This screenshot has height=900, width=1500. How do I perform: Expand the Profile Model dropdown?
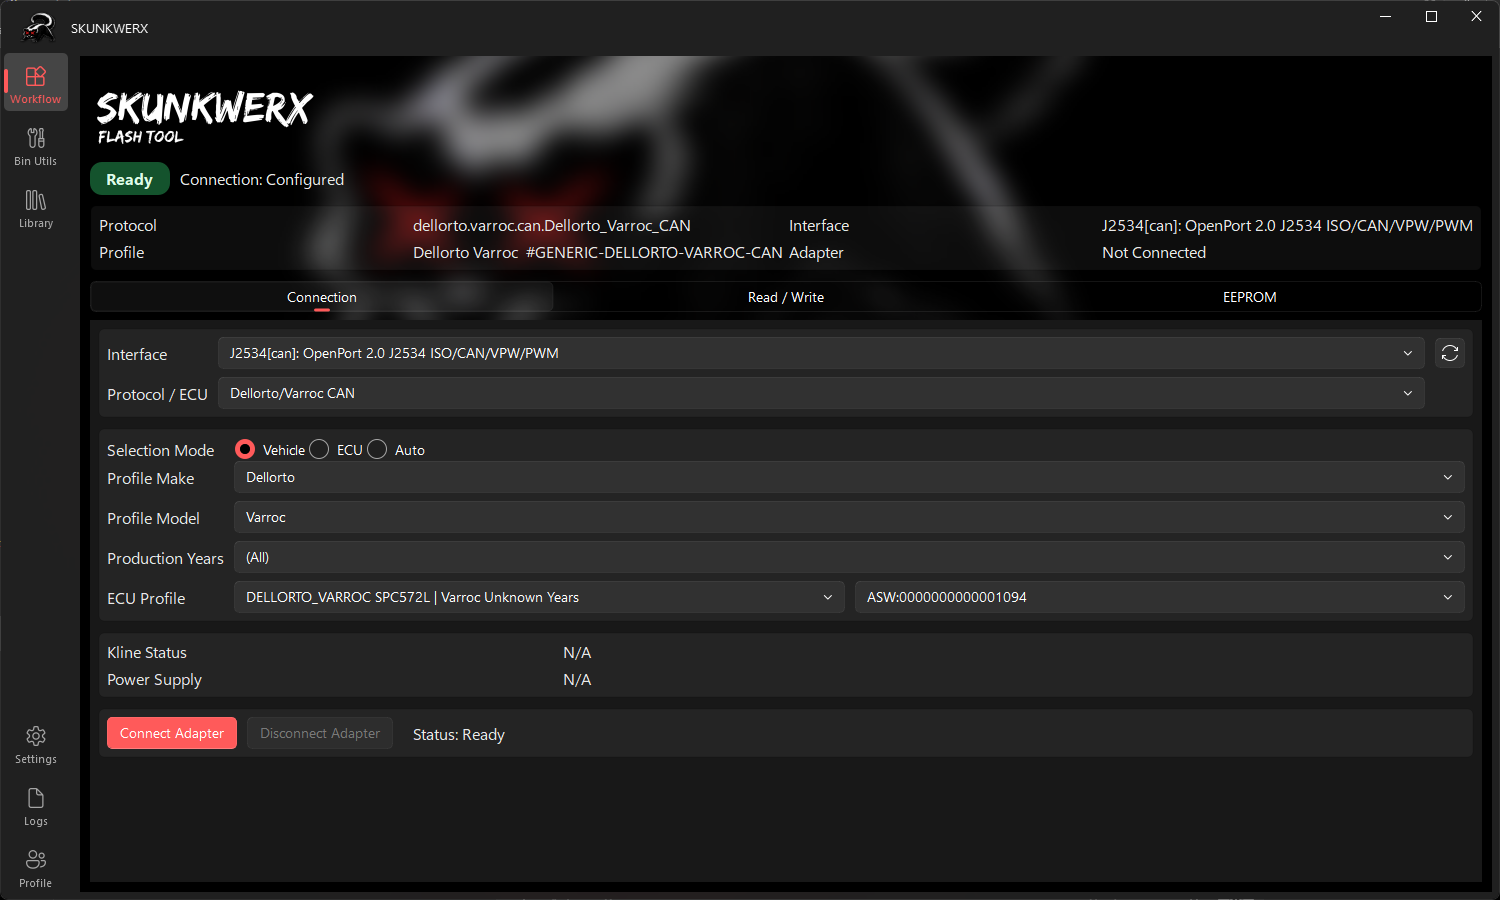(x=849, y=517)
